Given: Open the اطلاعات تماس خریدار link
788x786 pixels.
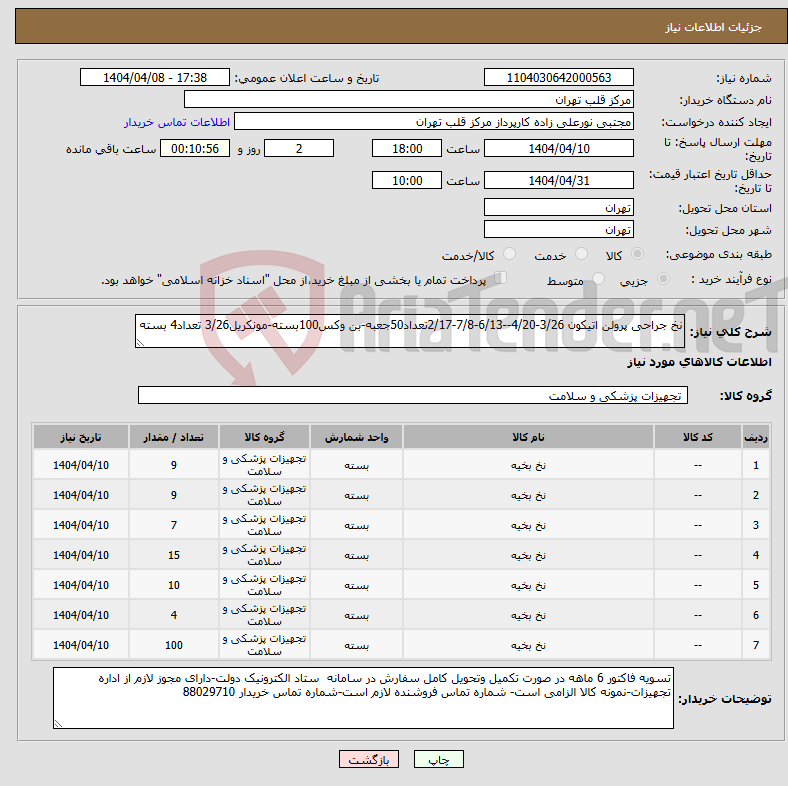Looking at the screenshot, I should (x=177, y=122).
